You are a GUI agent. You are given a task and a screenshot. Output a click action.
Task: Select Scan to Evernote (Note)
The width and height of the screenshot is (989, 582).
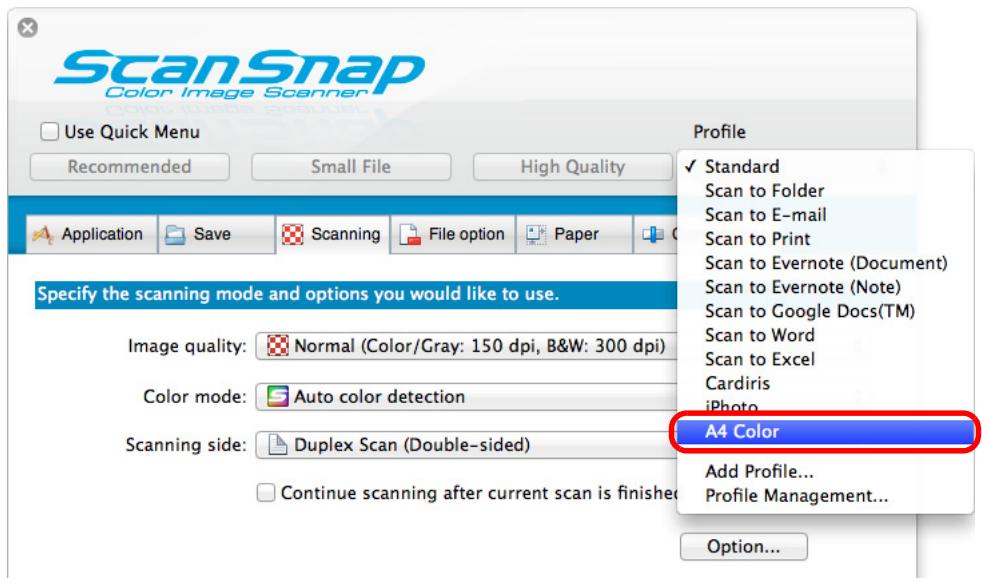click(826, 287)
